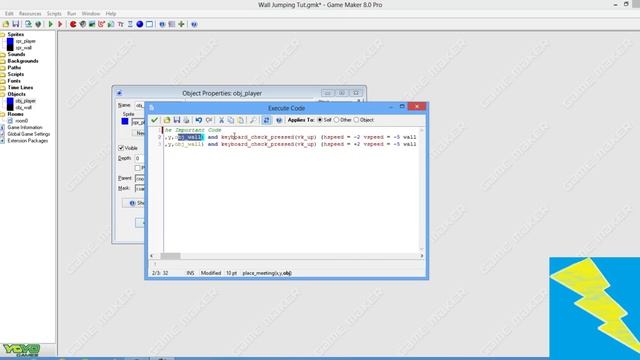Image resolution: width=640 pixels, height=360 pixels.
Task: Toggle the highlighted code-check toolbar button
Action: [x=266, y=120]
